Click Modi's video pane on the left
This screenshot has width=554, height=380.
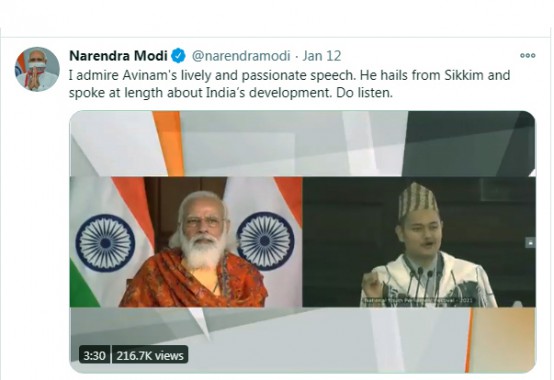click(x=186, y=242)
